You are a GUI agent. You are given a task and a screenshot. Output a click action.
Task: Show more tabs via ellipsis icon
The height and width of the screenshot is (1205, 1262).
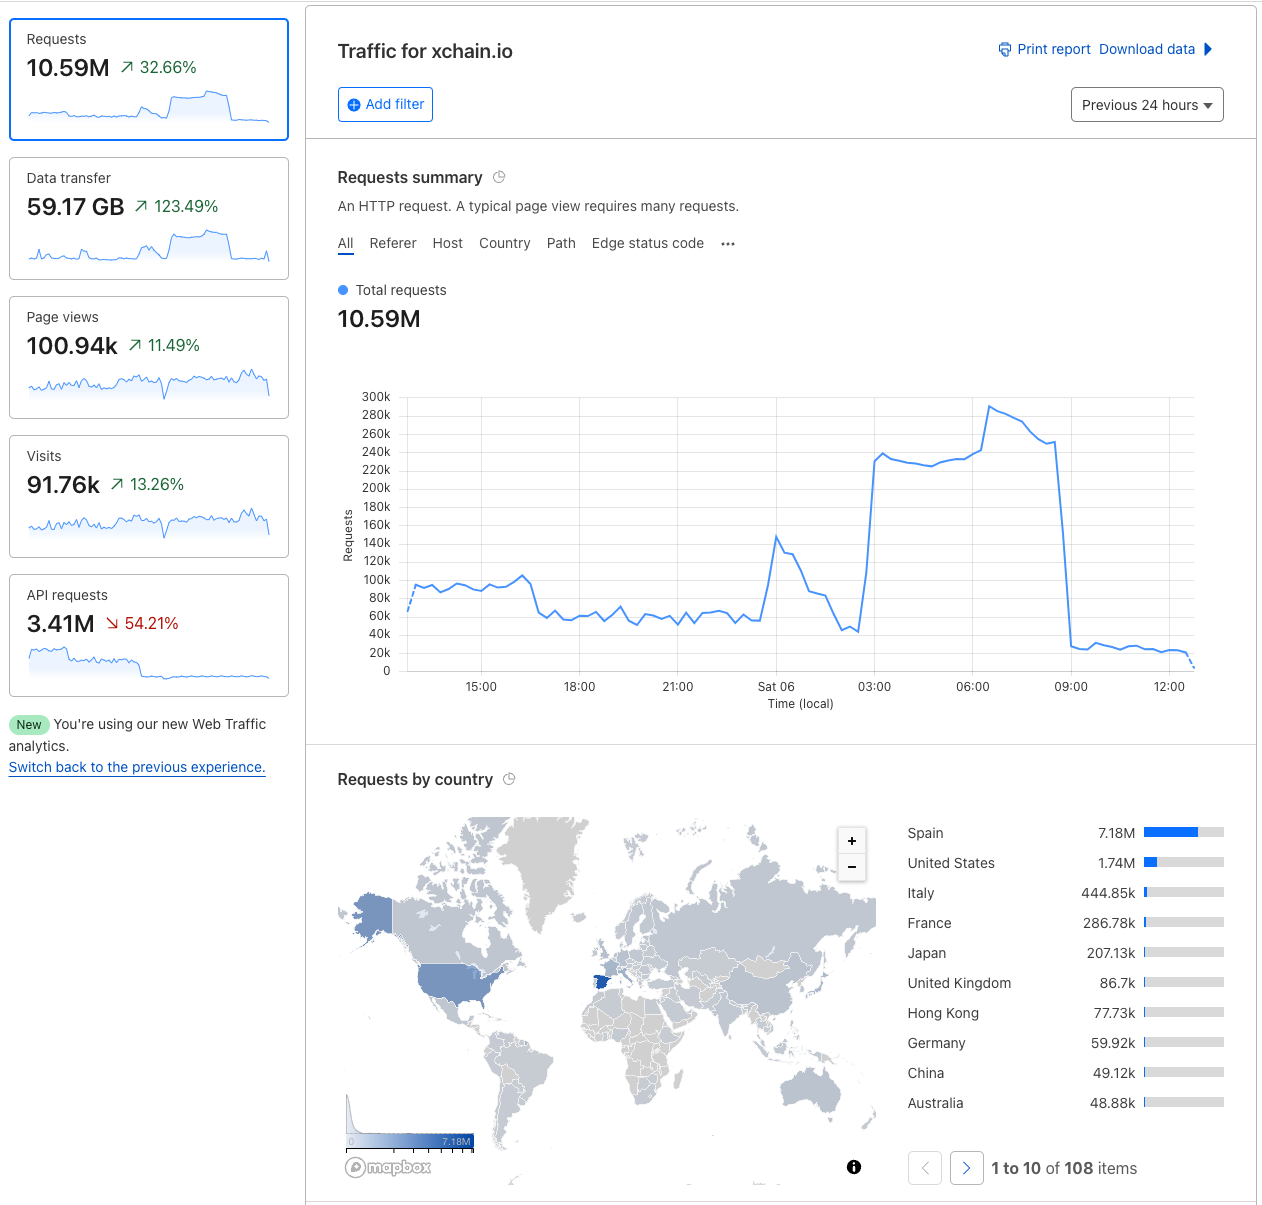[728, 244]
